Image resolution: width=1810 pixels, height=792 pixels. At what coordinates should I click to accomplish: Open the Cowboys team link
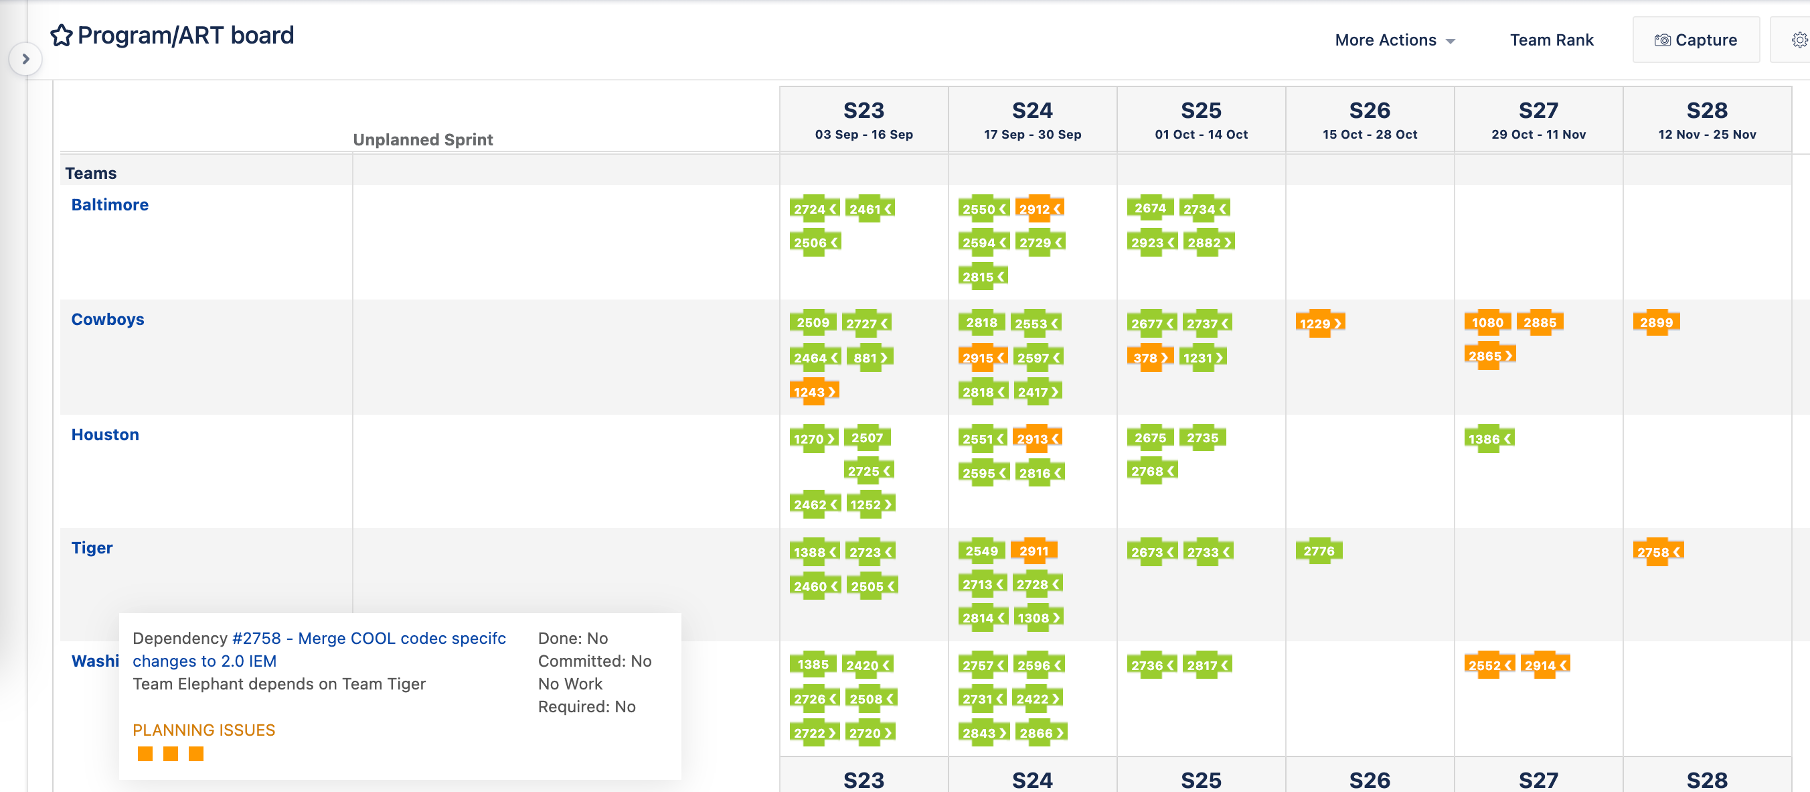[x=108, y=320]
